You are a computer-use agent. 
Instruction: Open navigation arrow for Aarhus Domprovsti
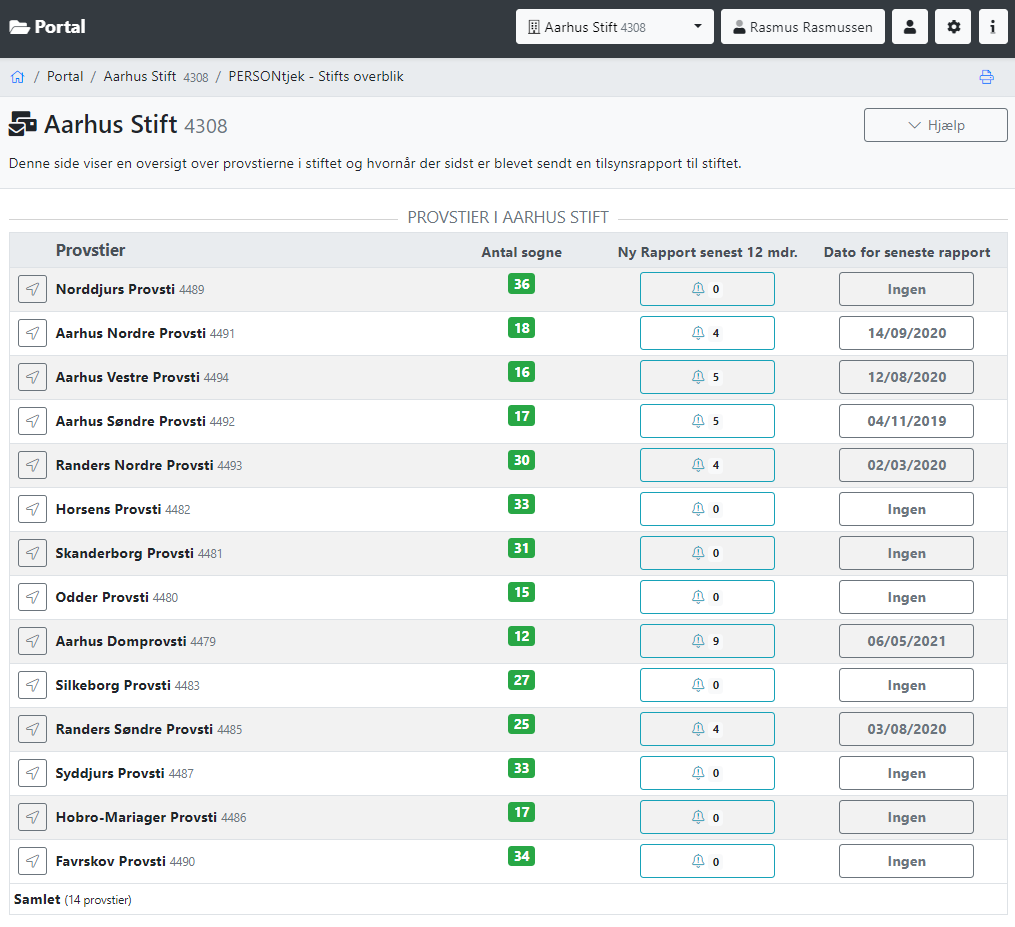click(x=32, y=641)
